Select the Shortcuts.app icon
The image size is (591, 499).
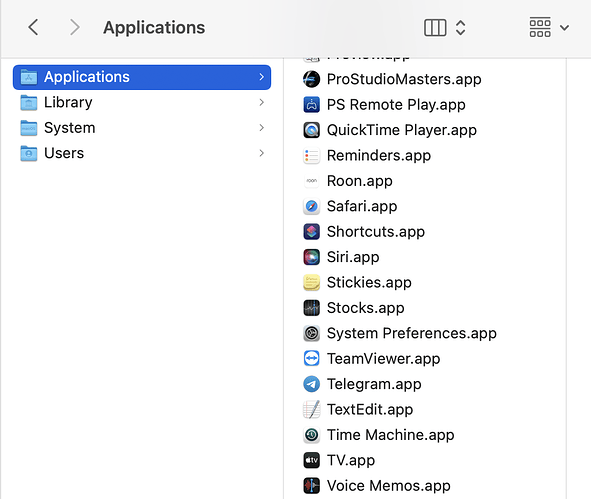pos(311,231)
